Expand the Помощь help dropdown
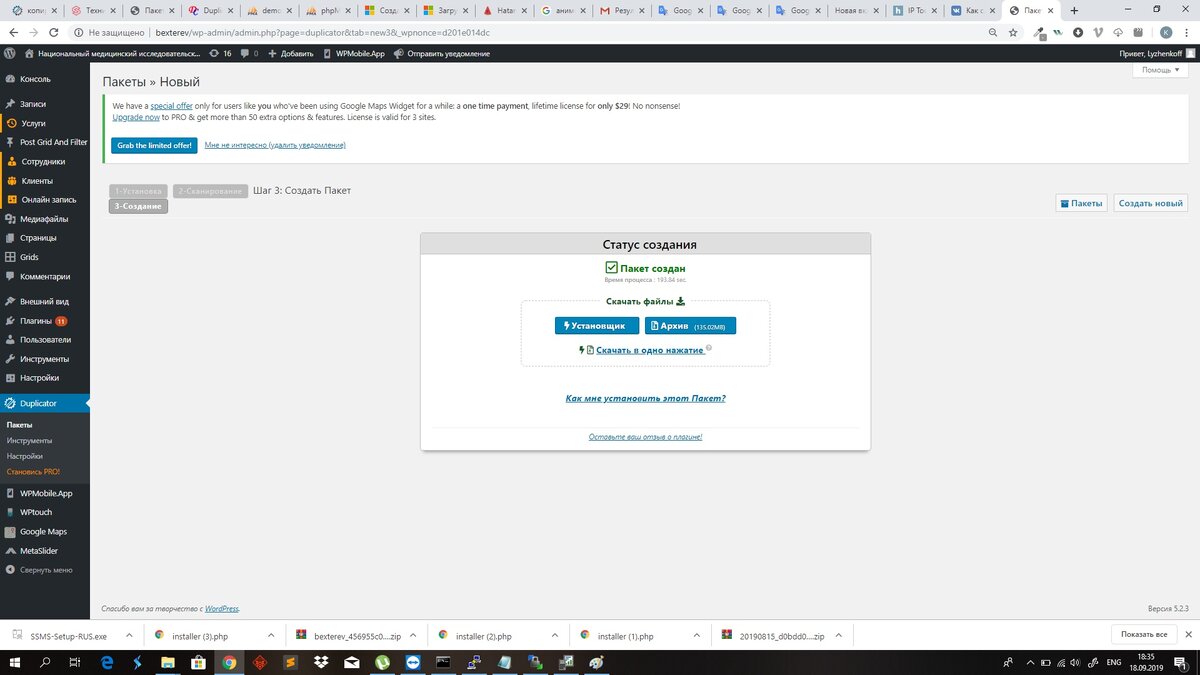The width and height of the screenshot is (1200, 675). click(x=1160, y=70)
